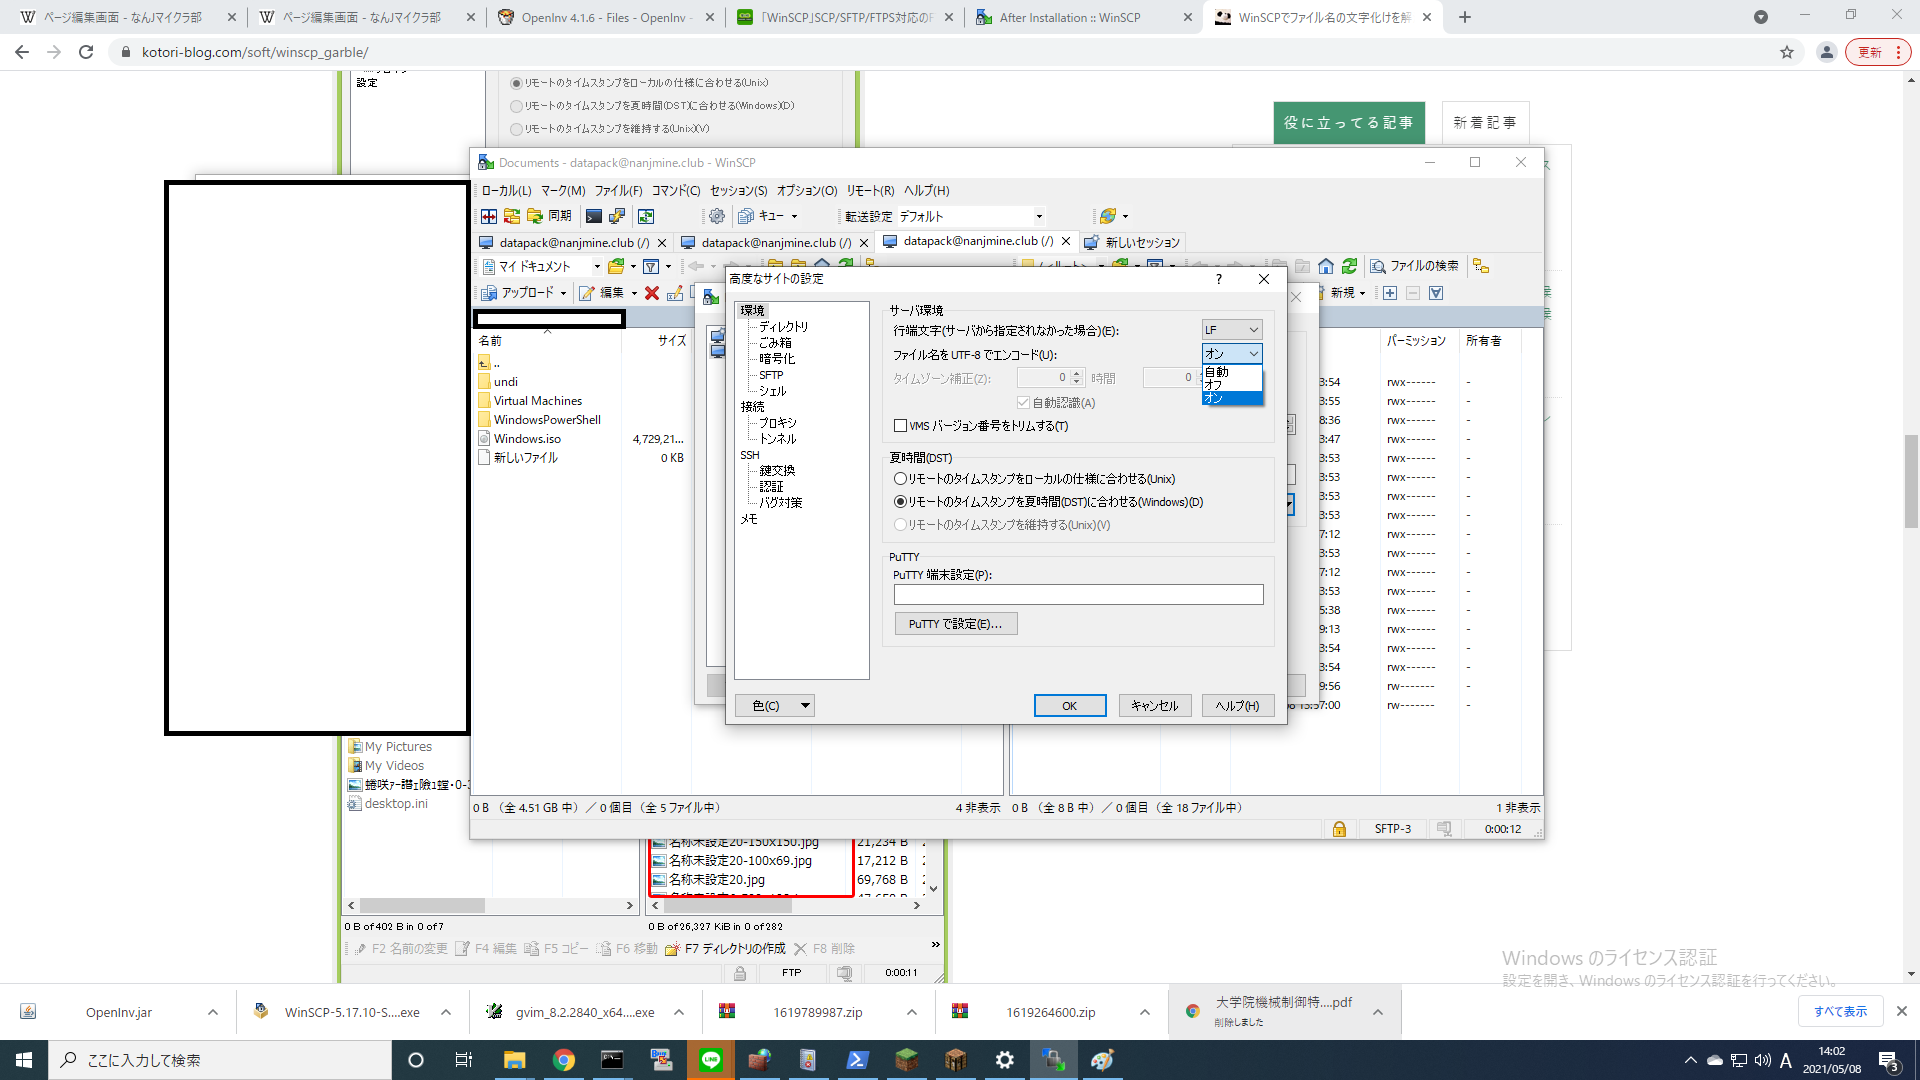The width and height of the screenshot is (1920, 1080).
Task: Choose オフ in the UTF-8 encoding list
Action: point(1232,385)
